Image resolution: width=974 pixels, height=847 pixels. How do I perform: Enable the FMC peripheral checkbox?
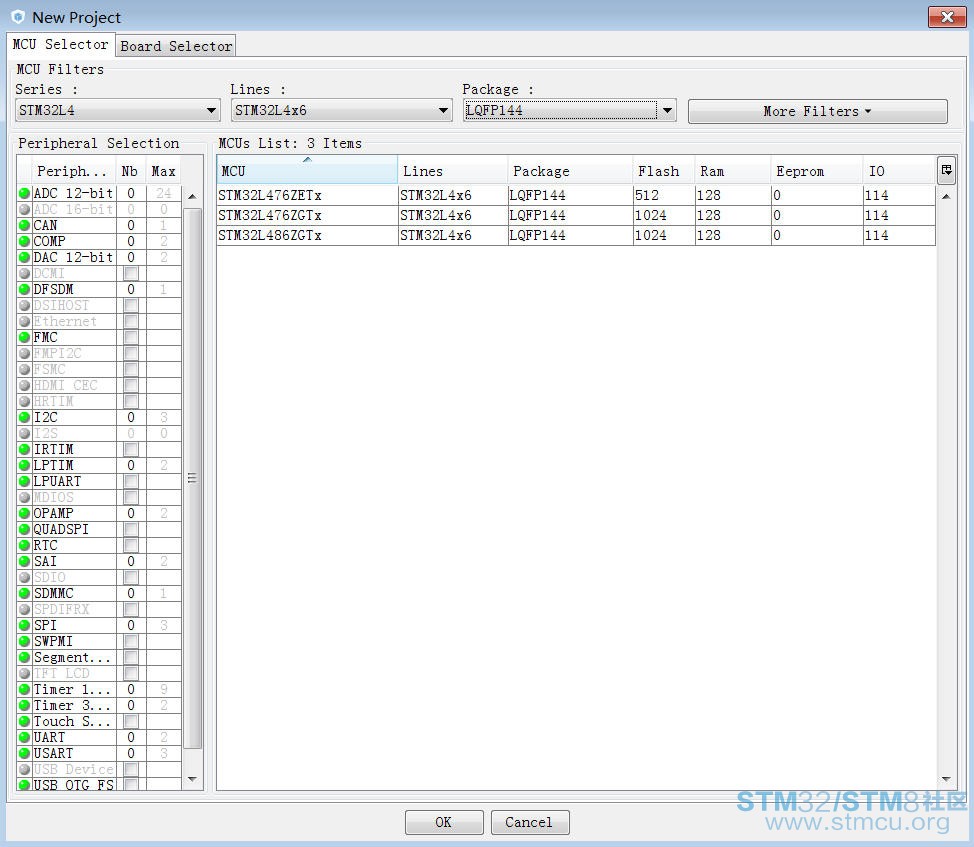click(x=131, y=337)
